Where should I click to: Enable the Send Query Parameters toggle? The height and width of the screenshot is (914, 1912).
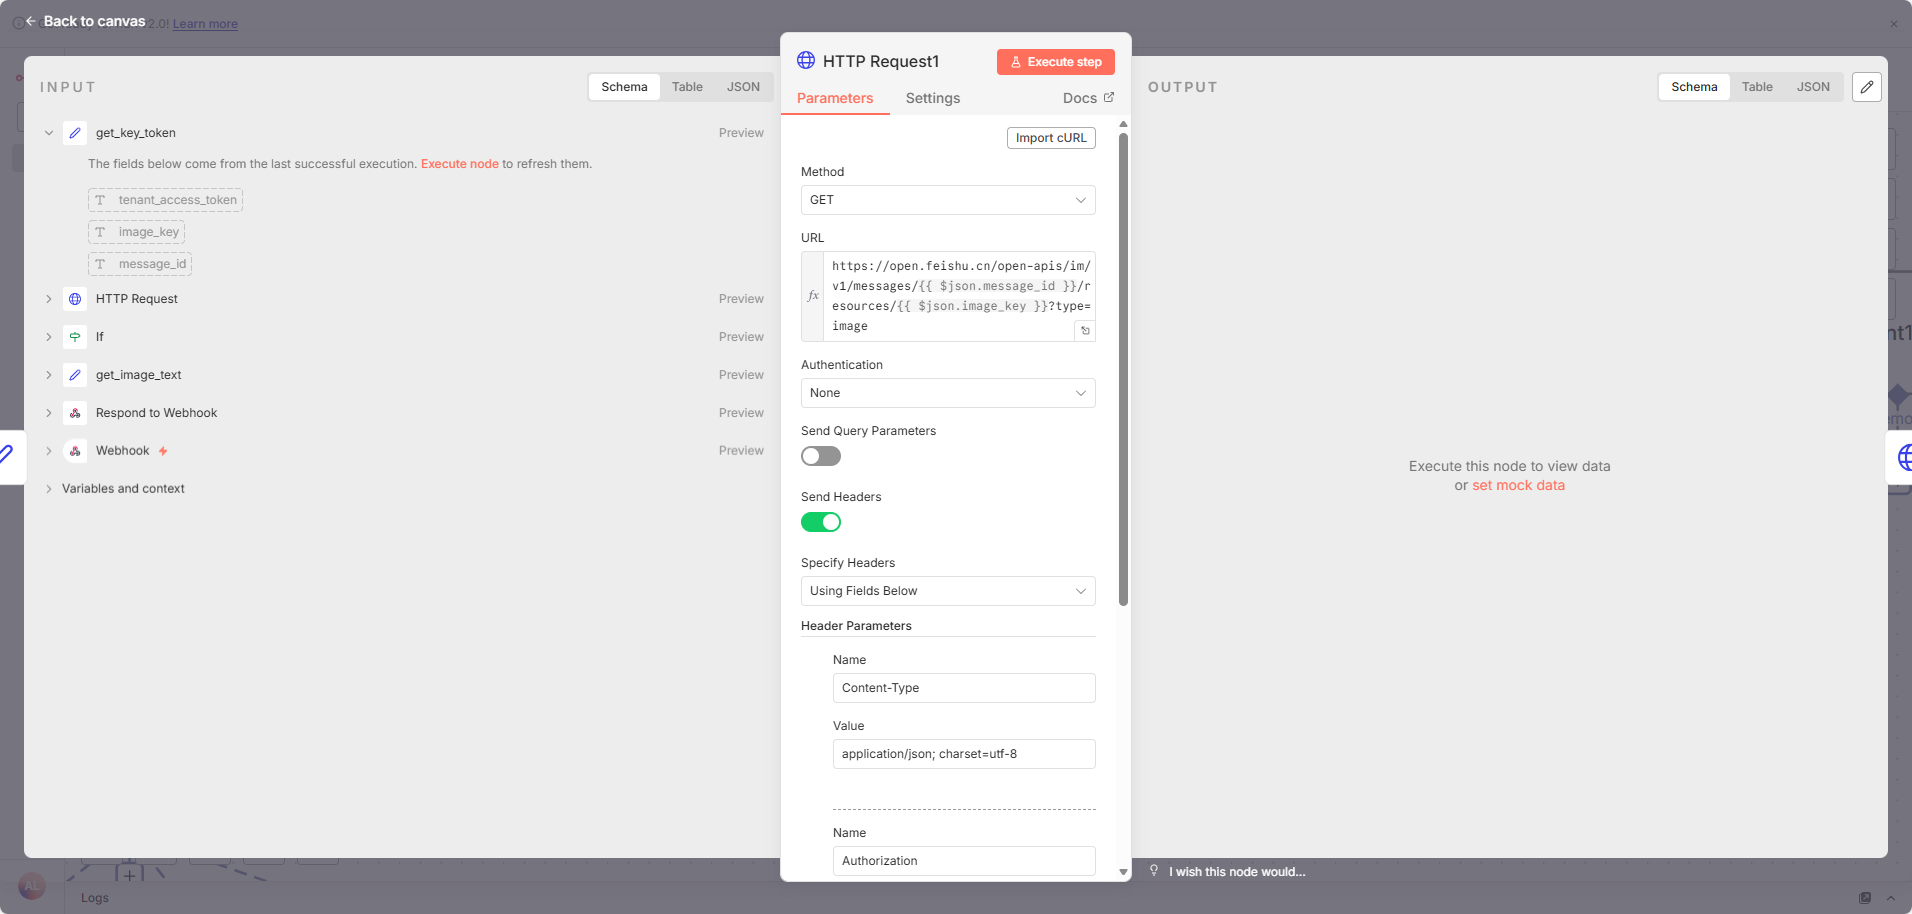click(820, 456)
